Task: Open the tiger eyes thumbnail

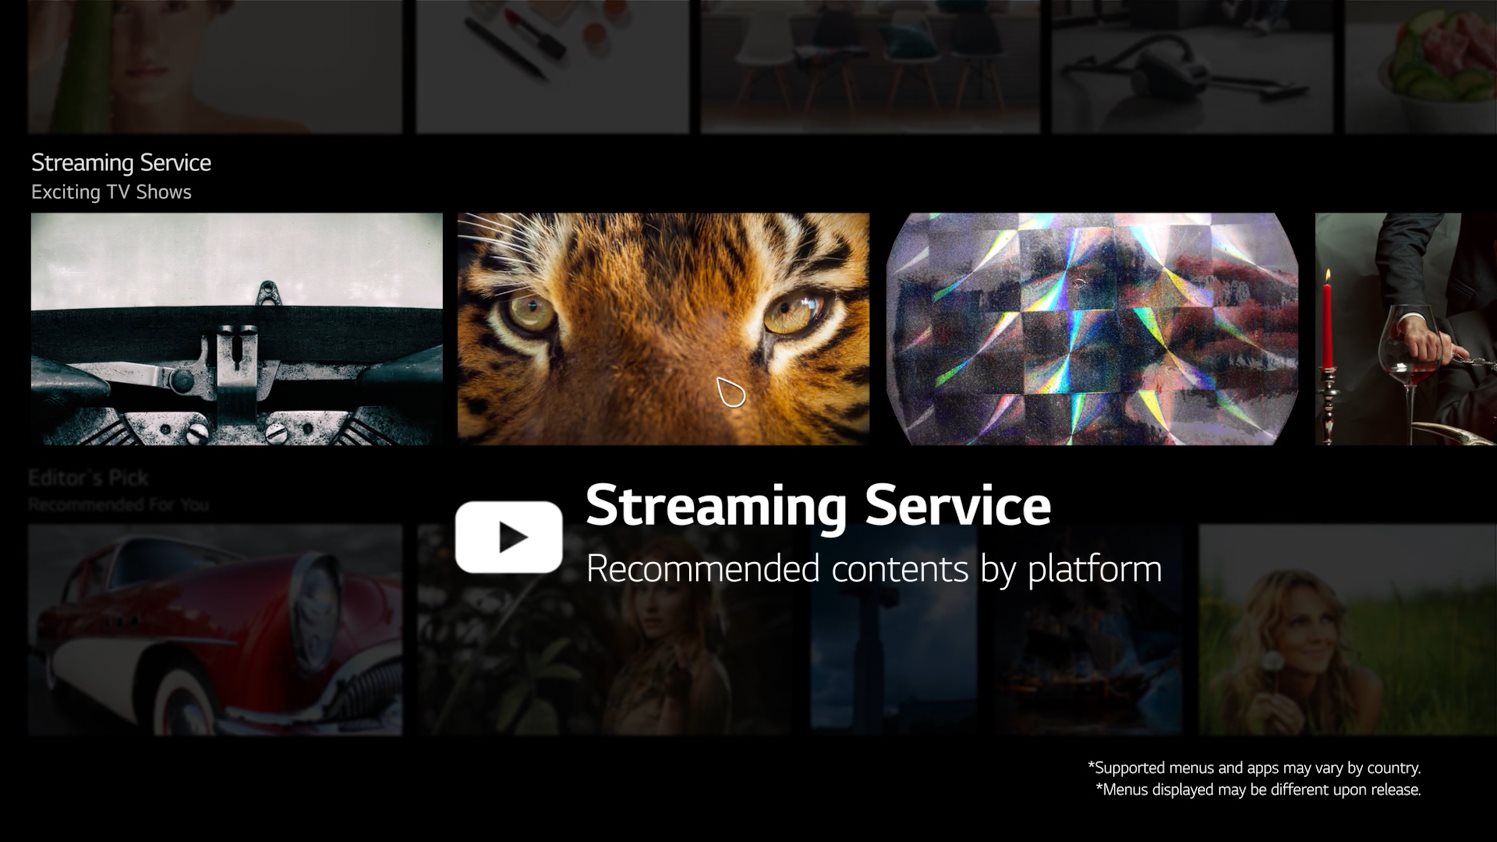Action: point(663,328)
